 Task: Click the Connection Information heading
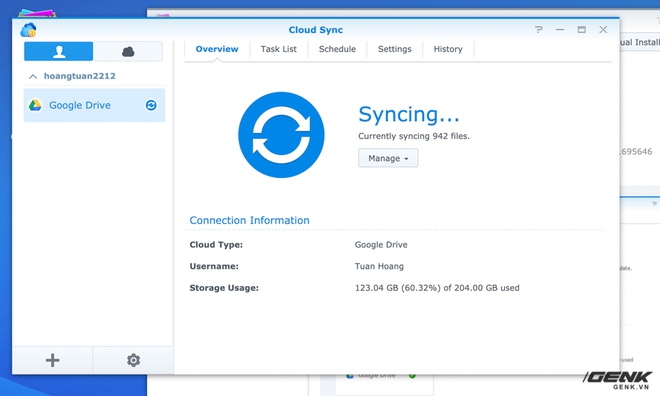(249, 220)
